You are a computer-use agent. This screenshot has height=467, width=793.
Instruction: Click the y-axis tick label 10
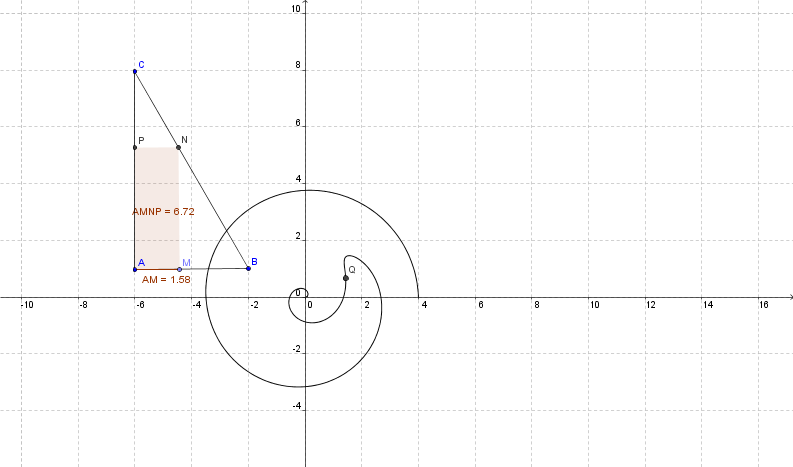coord(295,8)
